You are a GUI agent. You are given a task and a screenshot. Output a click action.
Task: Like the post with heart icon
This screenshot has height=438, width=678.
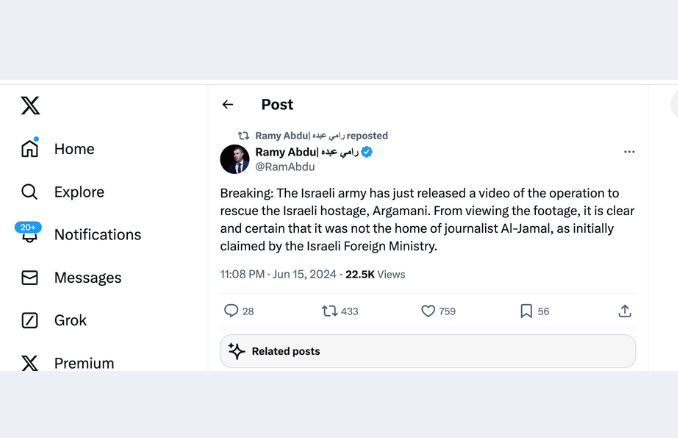(x=428, y=311)
